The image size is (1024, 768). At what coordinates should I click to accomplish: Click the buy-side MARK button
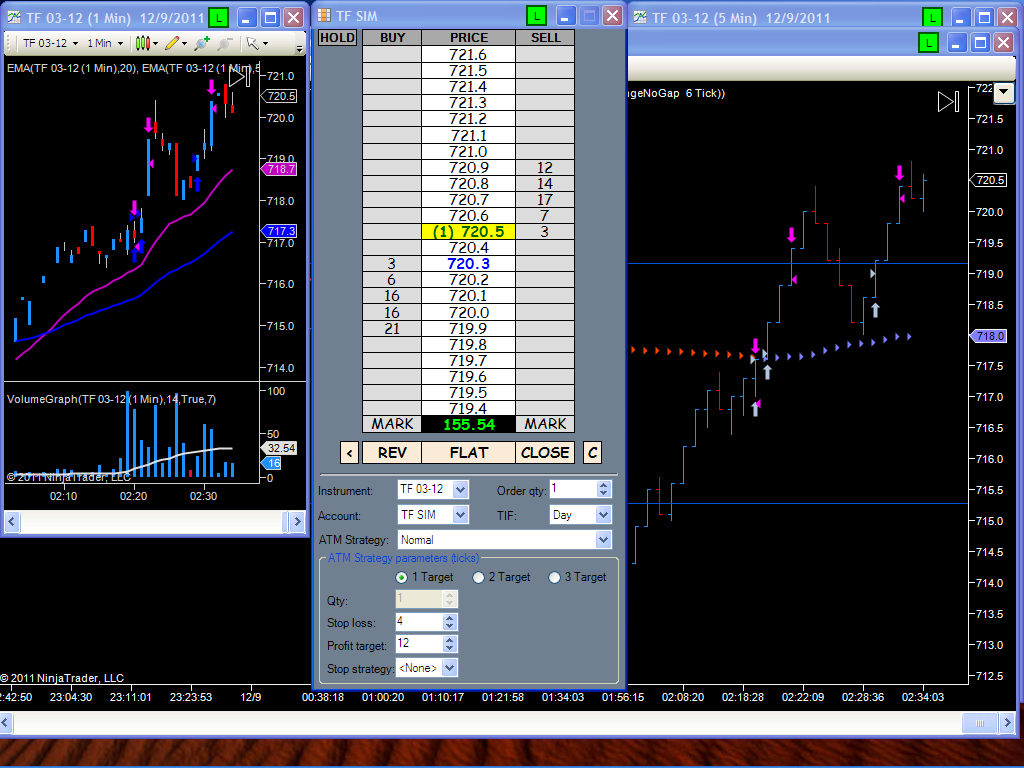(x=392, y=424)
